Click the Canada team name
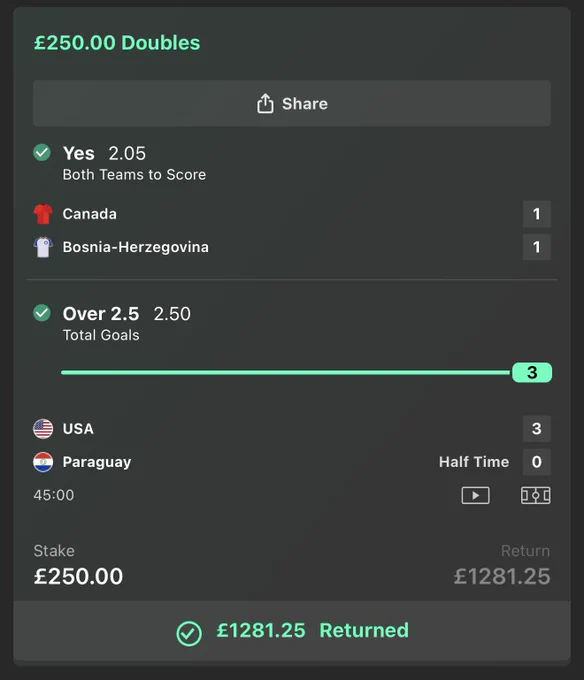The width and height of the screenshot is (584, 680). point(90,214)
